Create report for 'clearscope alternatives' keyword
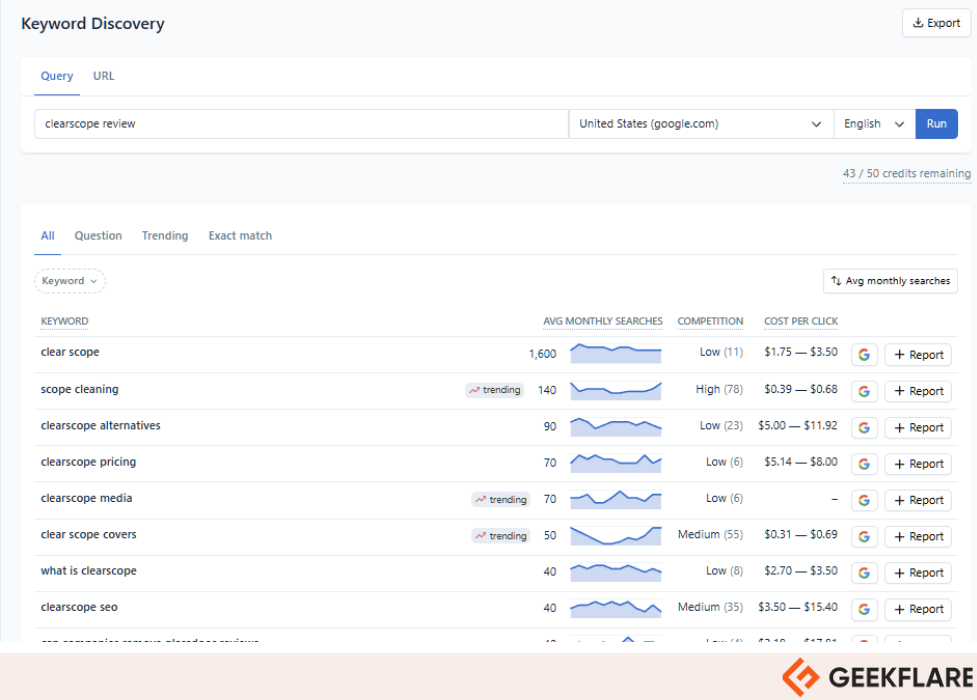 pos(918,428)
